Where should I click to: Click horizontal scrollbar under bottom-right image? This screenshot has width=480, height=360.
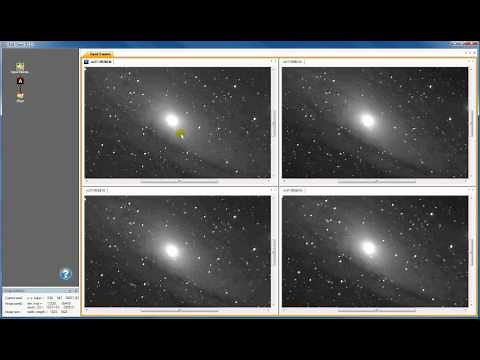coord(377,310)
